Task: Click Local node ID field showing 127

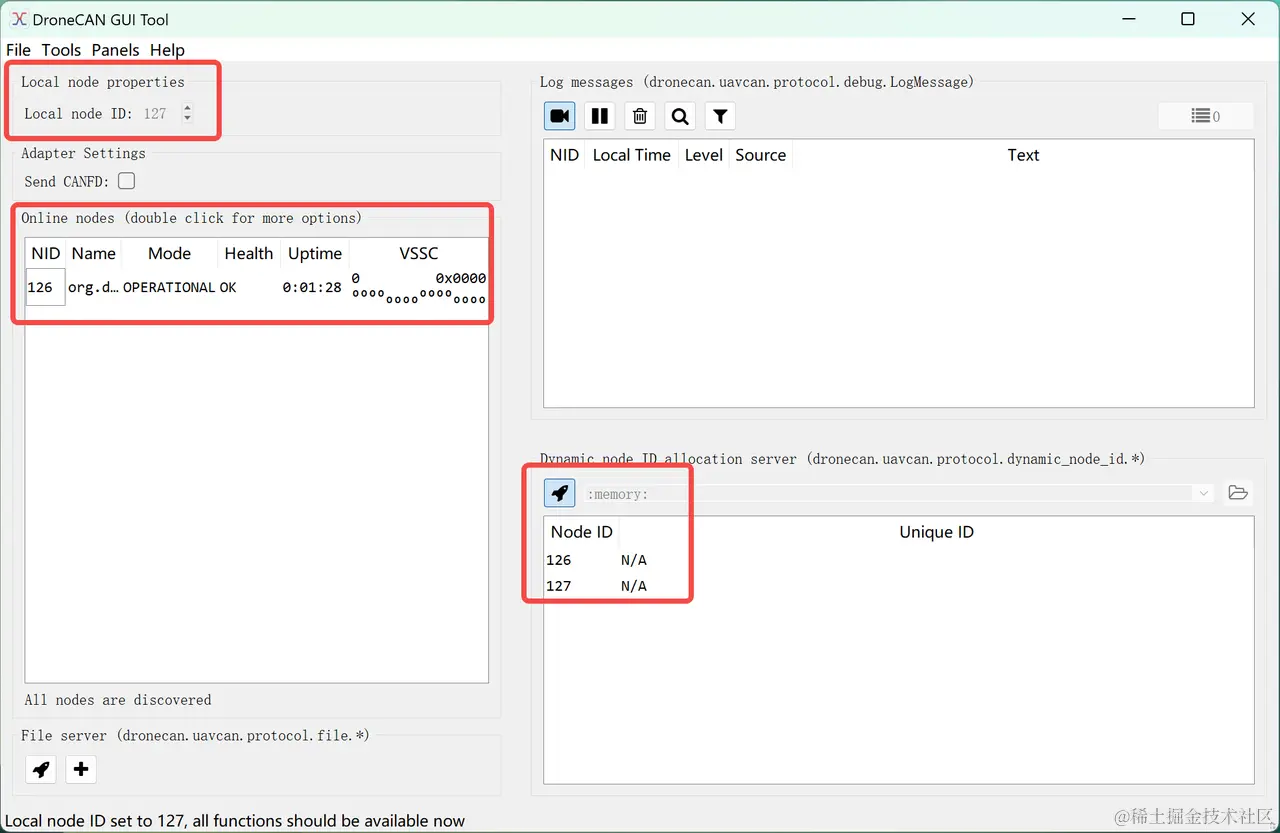Action: point(158,114)
